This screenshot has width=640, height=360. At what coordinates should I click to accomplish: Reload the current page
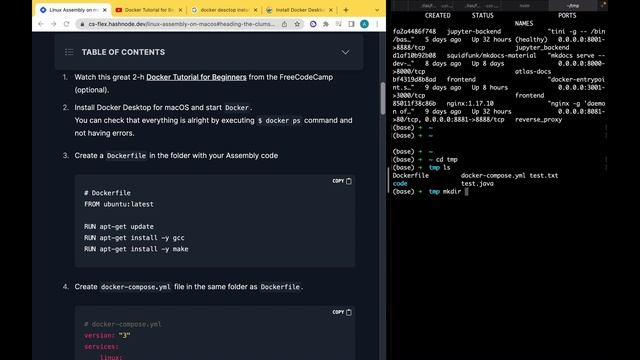tap(67, 24)
